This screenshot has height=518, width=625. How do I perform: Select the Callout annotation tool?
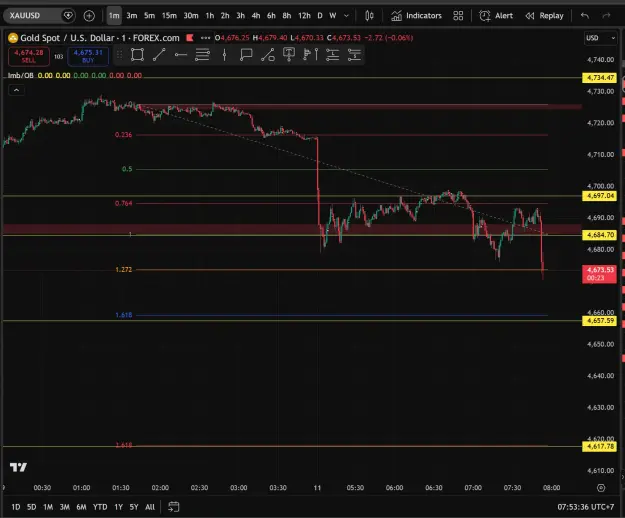(x=246, y=55)
